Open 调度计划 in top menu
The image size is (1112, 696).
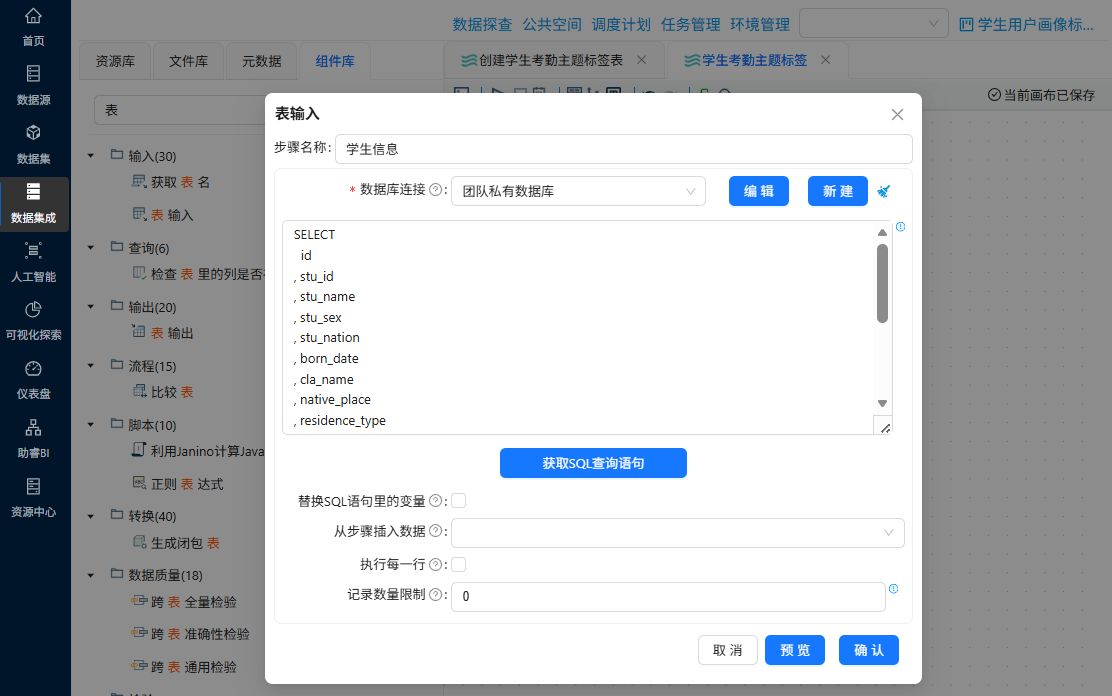621,25
